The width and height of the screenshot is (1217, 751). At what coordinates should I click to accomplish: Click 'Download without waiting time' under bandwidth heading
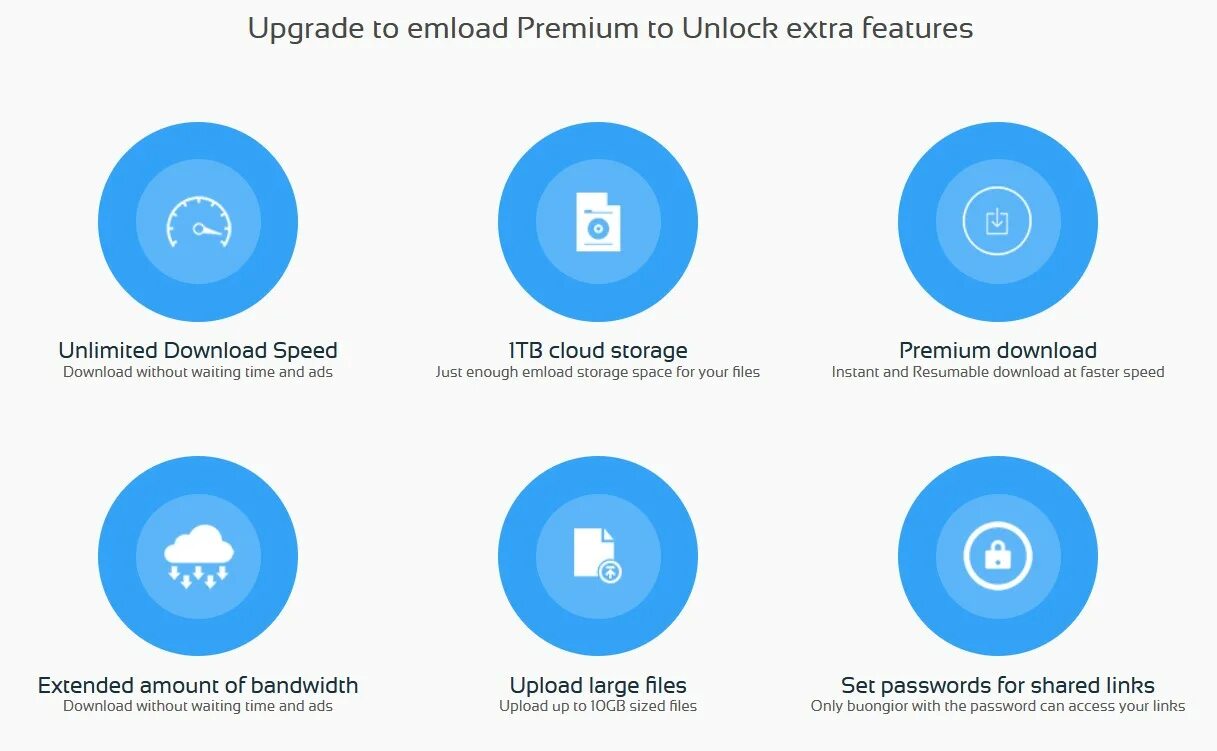(198, 706)
